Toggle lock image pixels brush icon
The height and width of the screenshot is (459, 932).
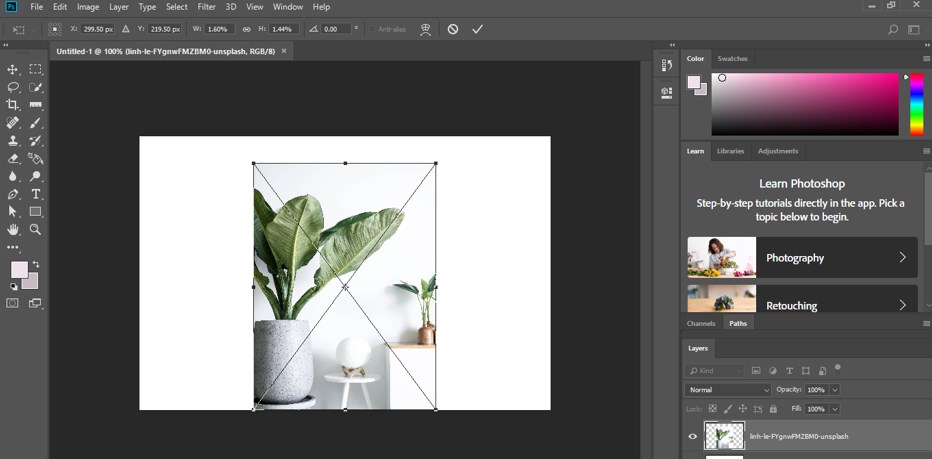coord(728,409)
